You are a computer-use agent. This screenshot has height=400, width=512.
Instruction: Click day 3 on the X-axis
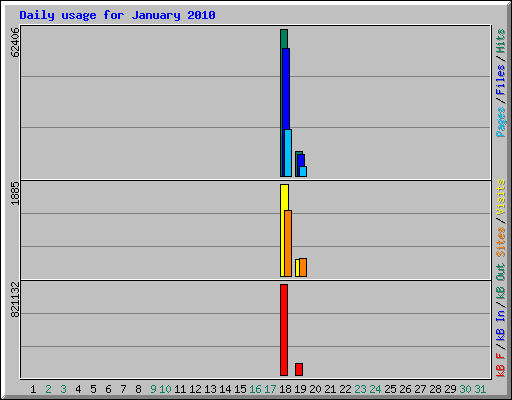pos(63,389)
